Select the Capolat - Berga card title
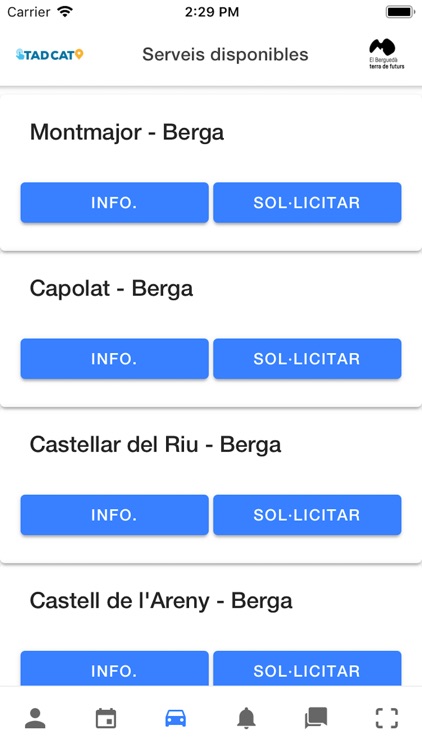Image resolution: width=422 pixels, height=750 pixels. tap(111, 288)
